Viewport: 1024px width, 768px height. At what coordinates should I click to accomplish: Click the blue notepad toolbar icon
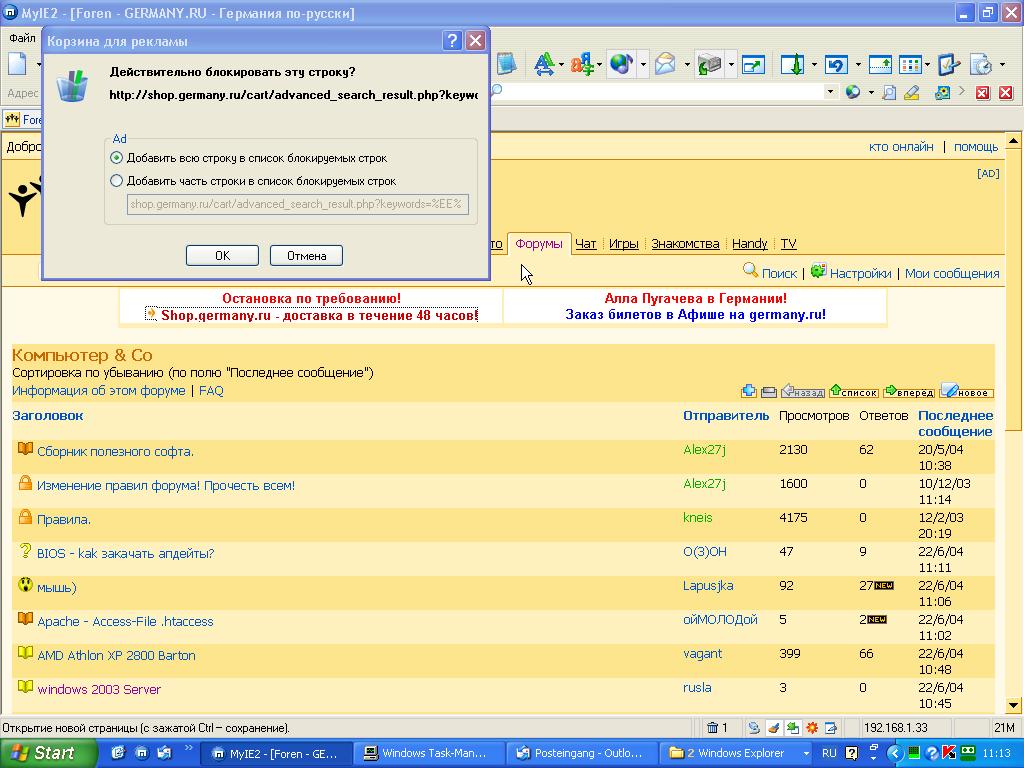[507, 64]
